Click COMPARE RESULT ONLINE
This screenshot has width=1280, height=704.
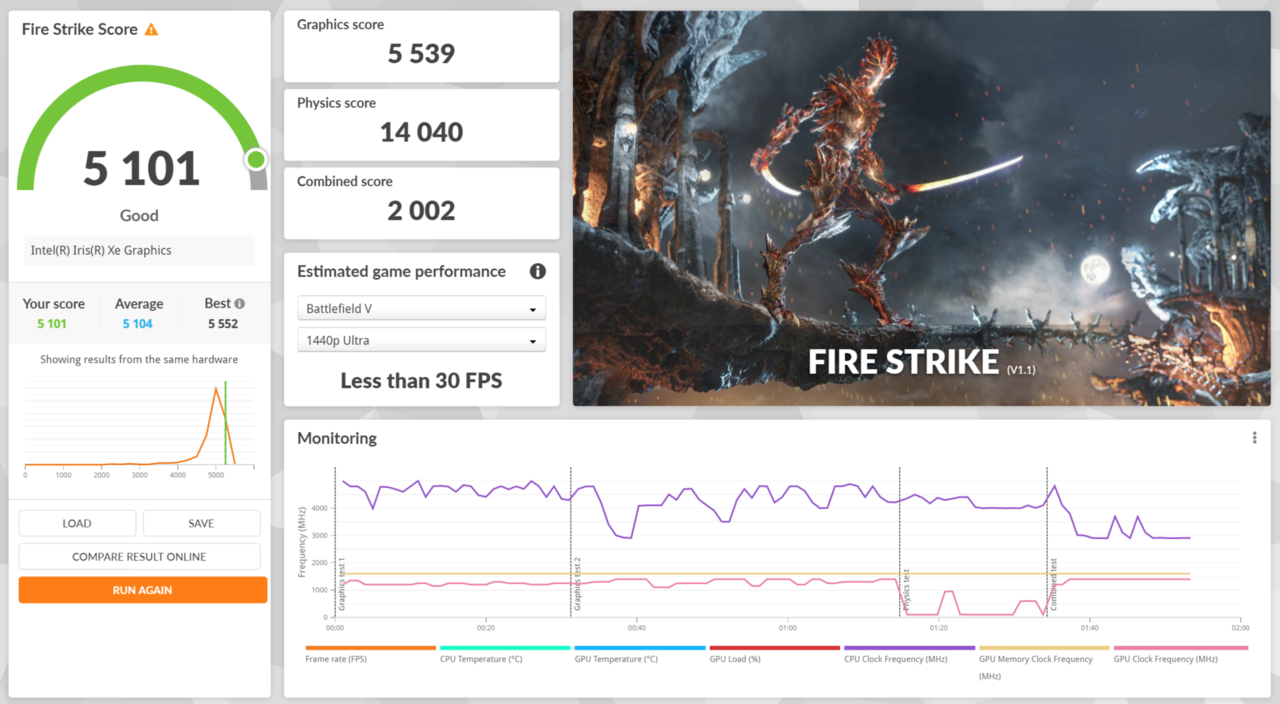coord(139,556)
